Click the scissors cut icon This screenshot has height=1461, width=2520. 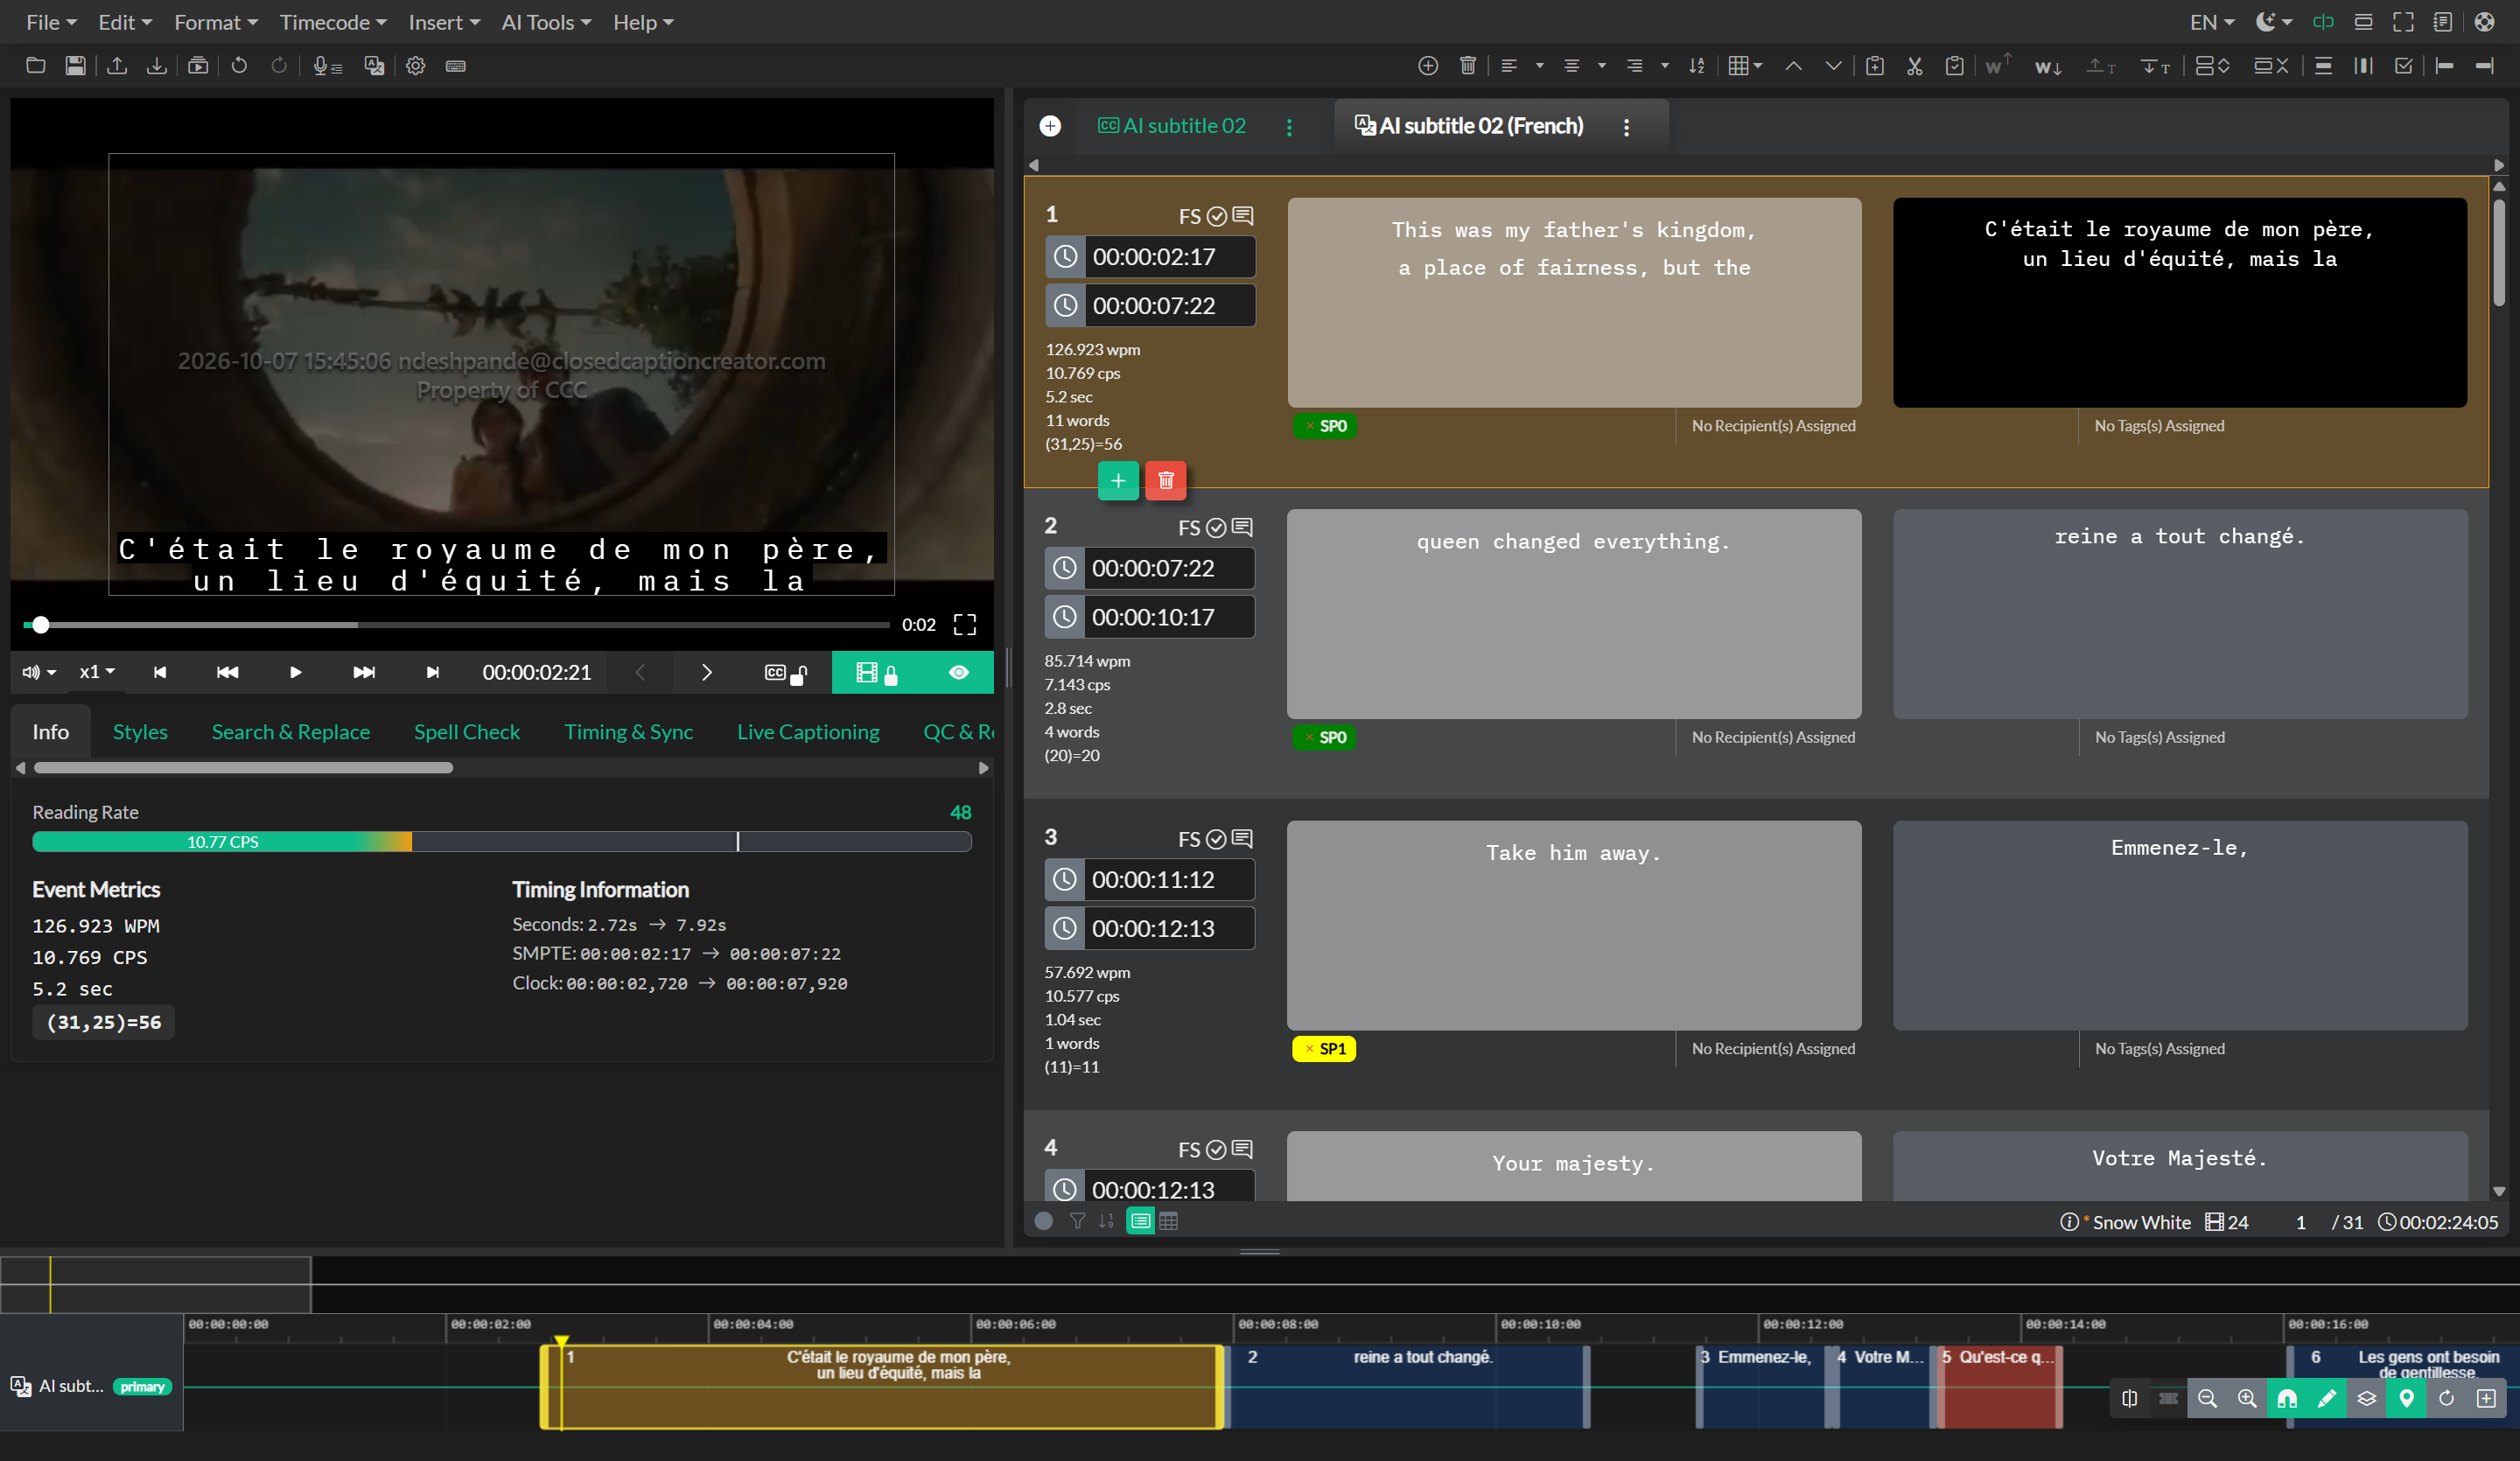click(1915, 66)
